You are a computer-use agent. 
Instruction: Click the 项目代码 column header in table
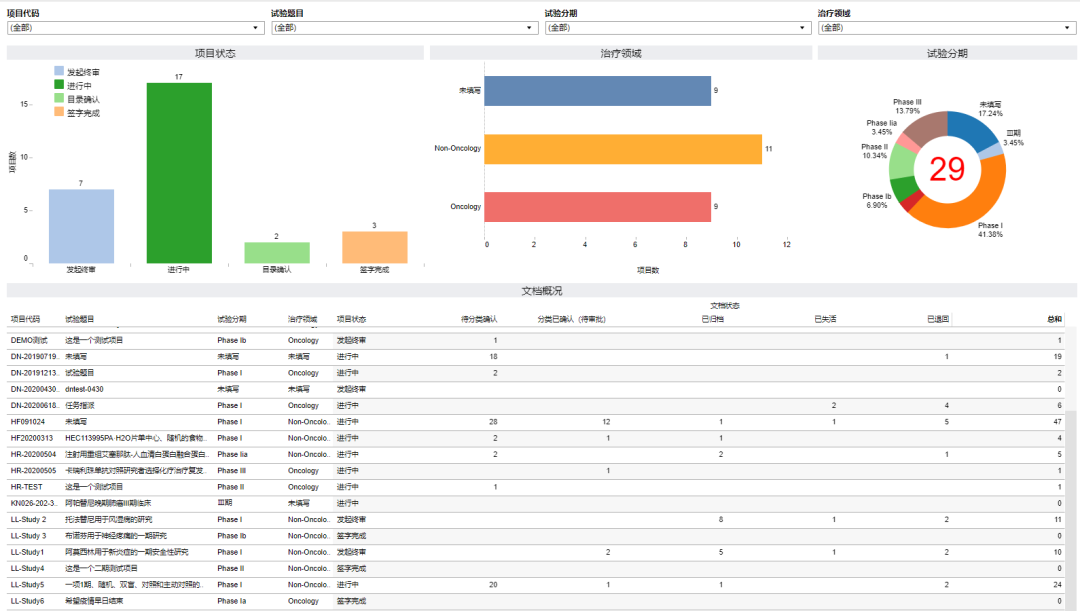25,319
